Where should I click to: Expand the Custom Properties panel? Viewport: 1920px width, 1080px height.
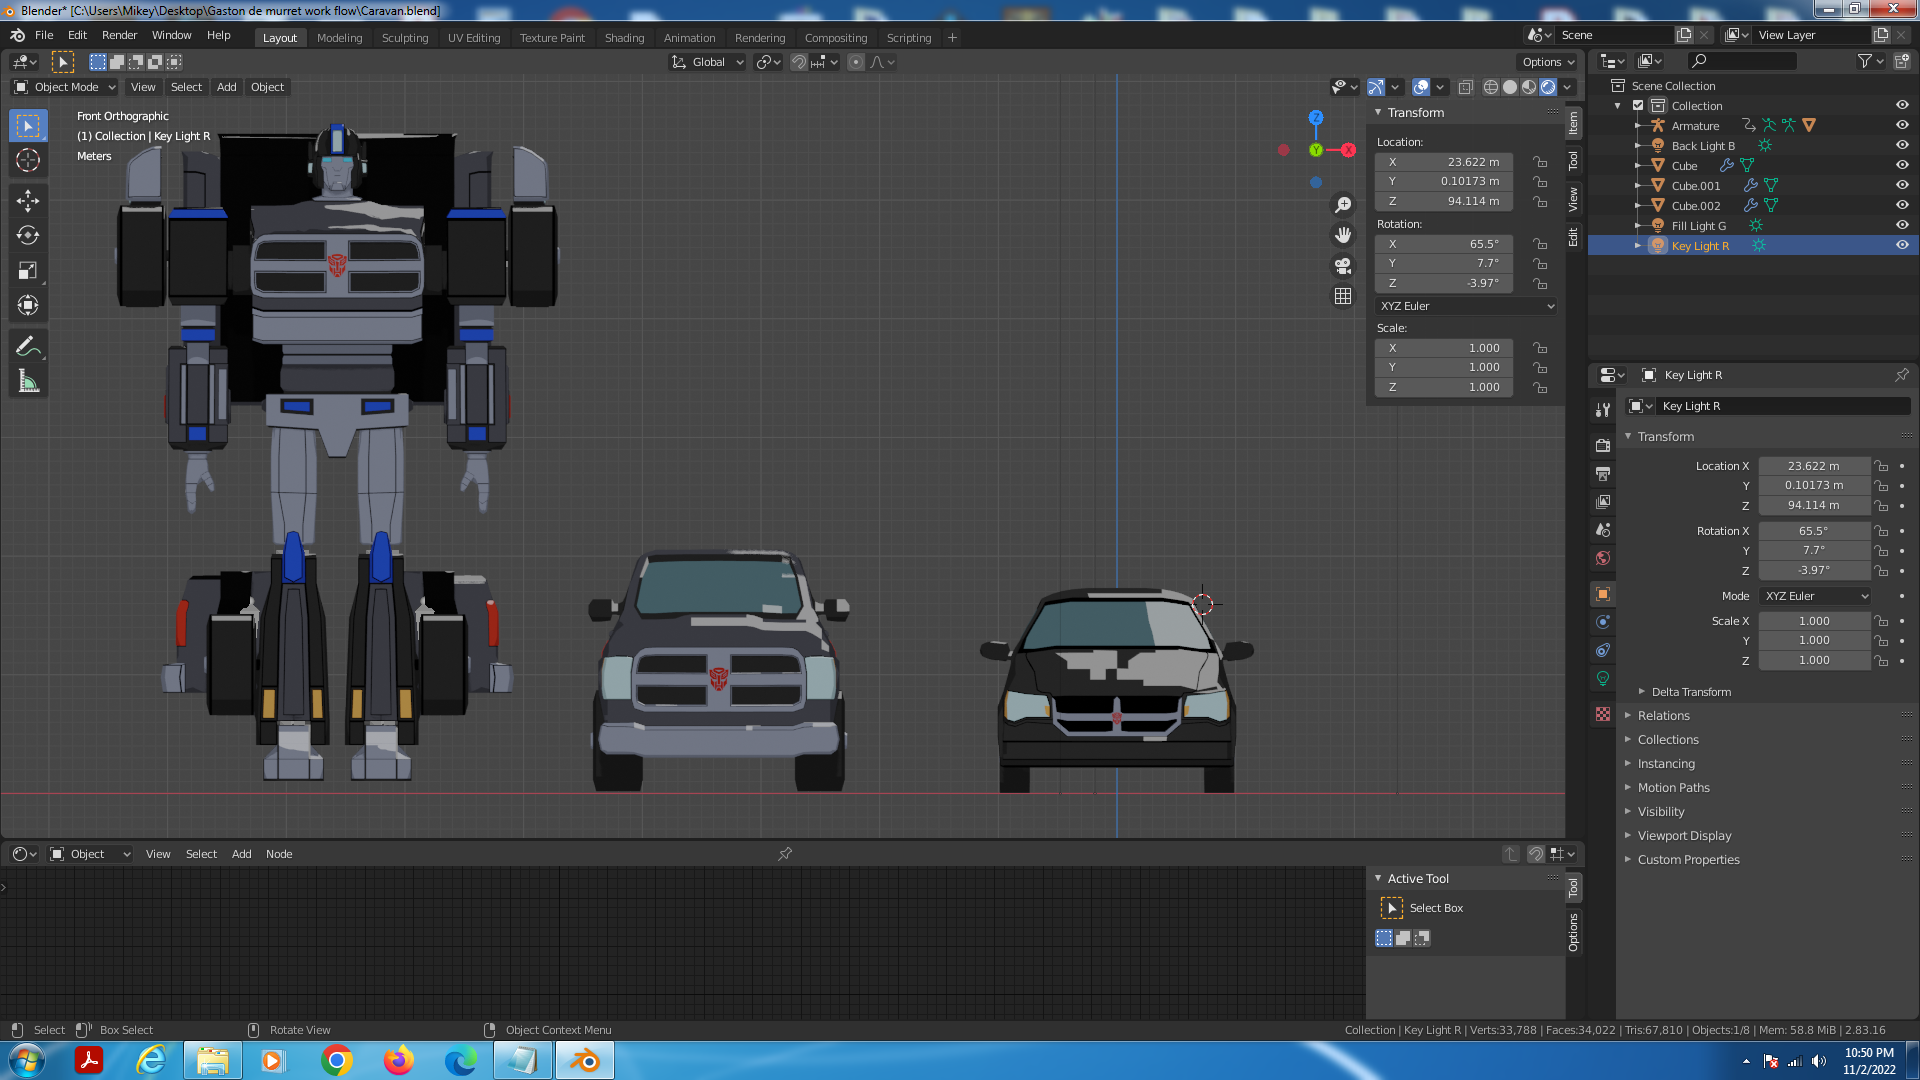pyautogui.click(x=1687, y=860)
